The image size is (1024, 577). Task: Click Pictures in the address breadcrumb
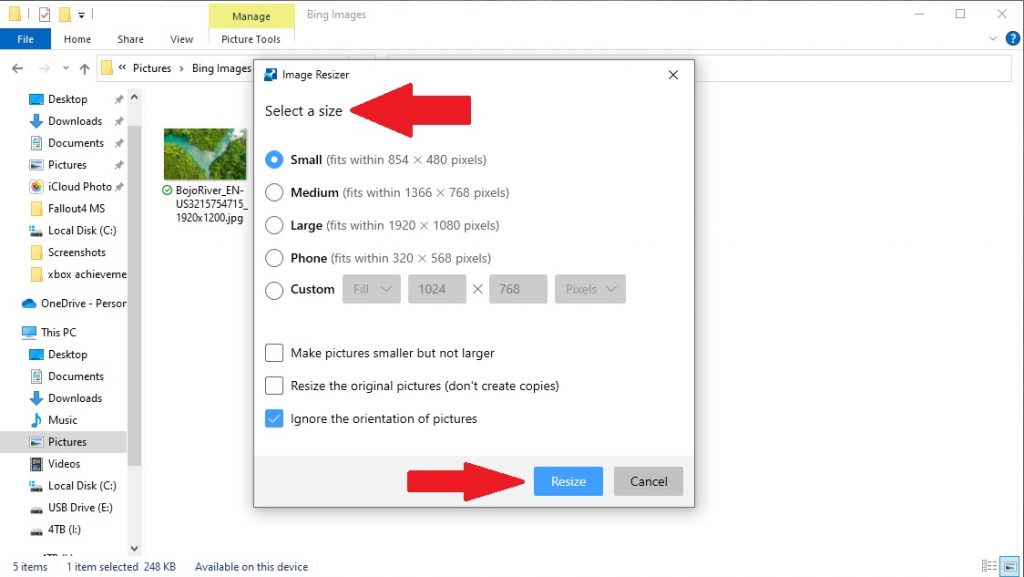point(152,69)
